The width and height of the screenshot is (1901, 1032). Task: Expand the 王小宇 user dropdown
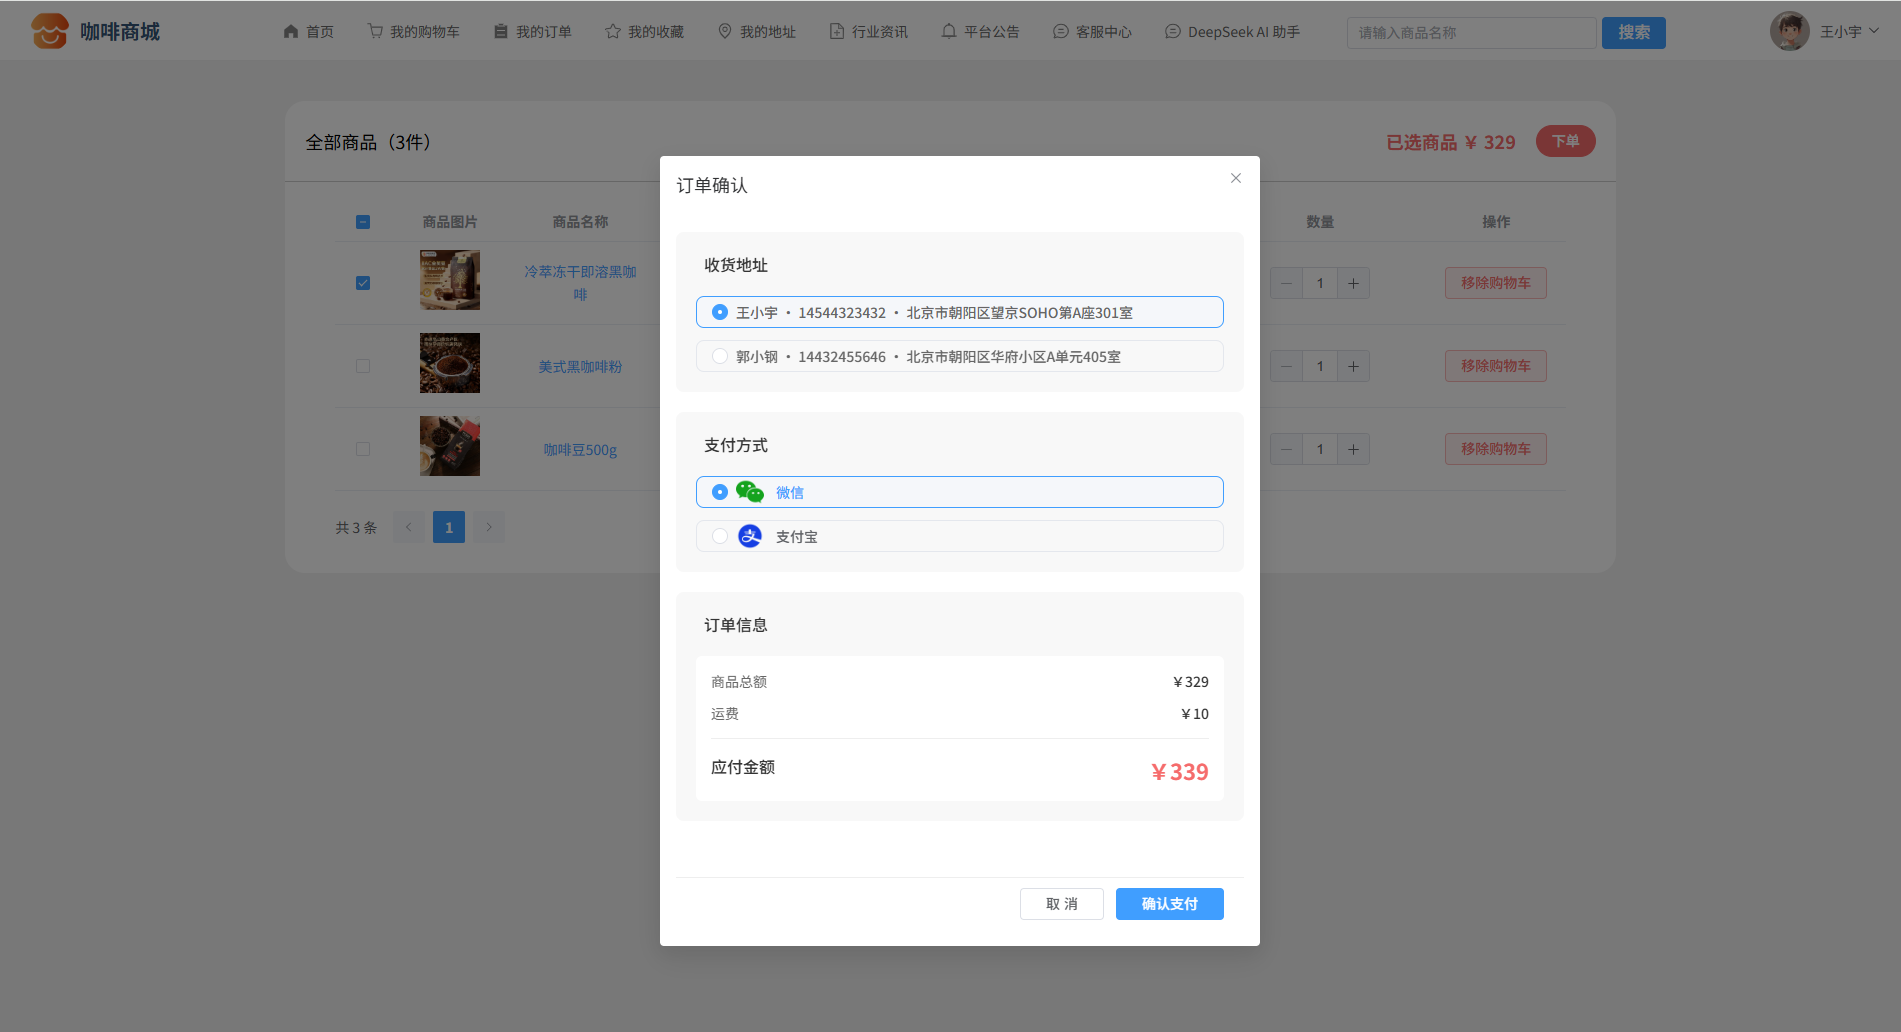(x=1849, y=32)
